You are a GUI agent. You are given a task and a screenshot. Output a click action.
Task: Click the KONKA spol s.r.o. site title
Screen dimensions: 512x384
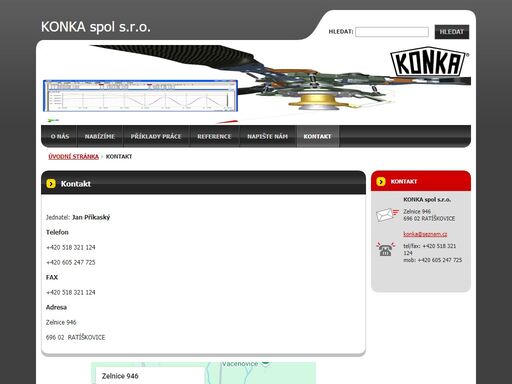[x=96, y=27]
